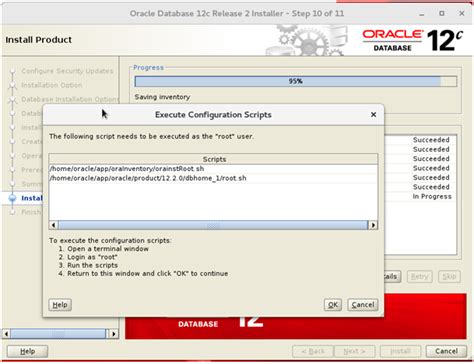474x364 pixels.
Task: Click the Retry button
Action: [419, 276]
